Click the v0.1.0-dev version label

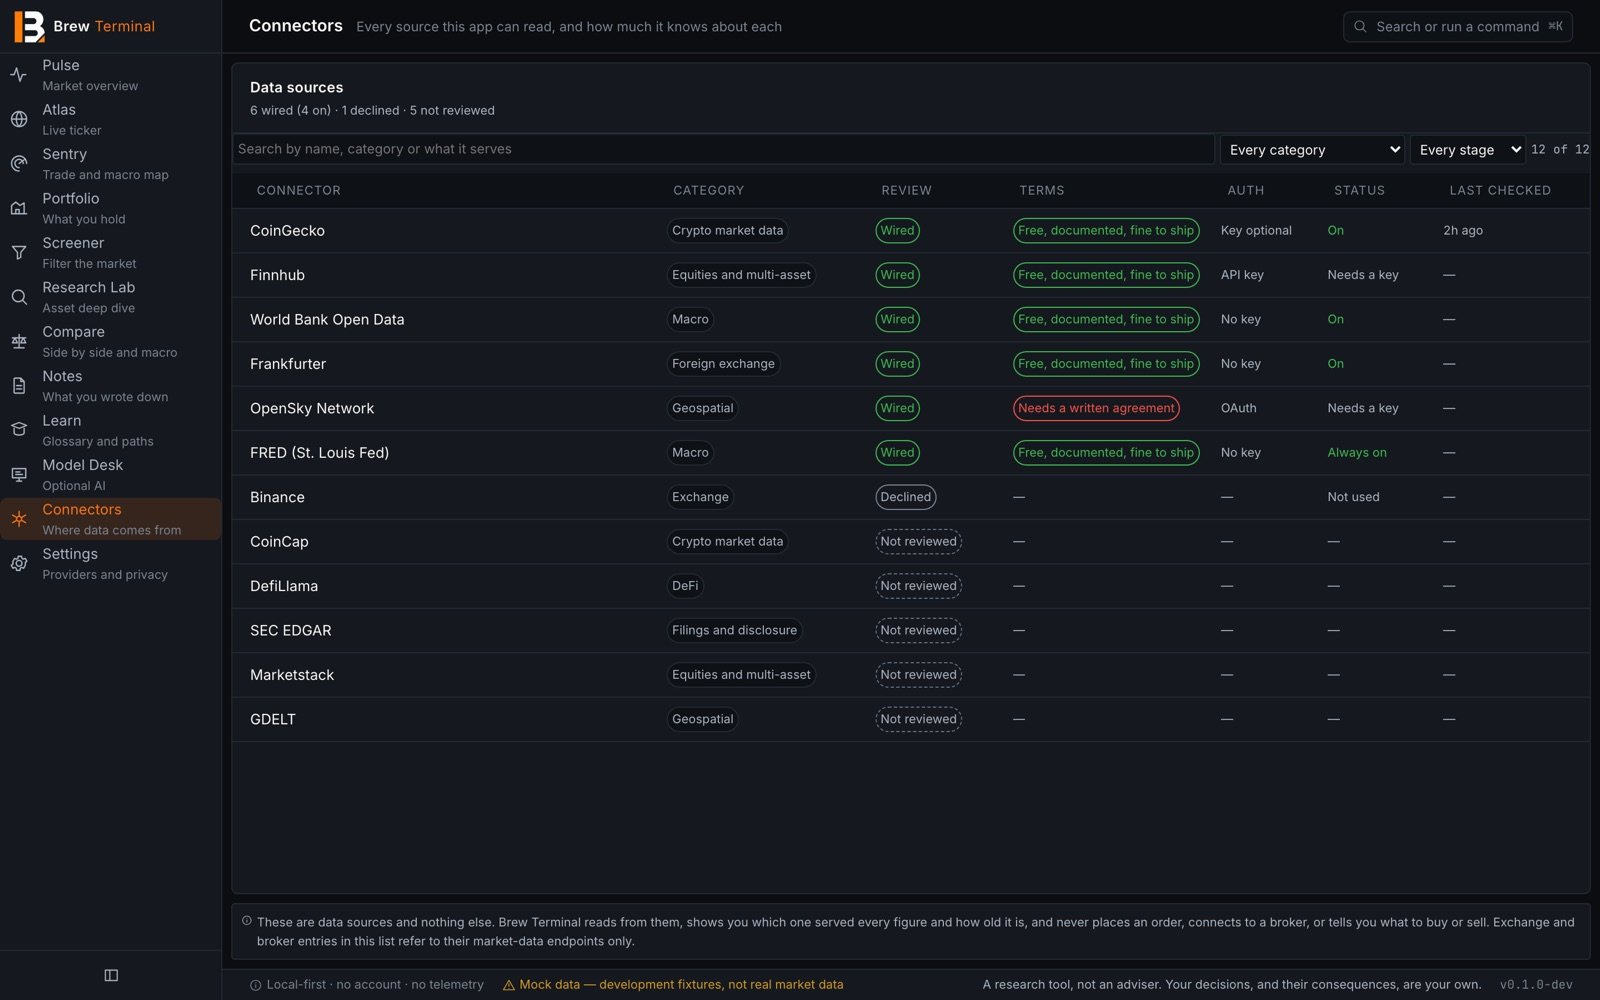[x=1536, y=985]
